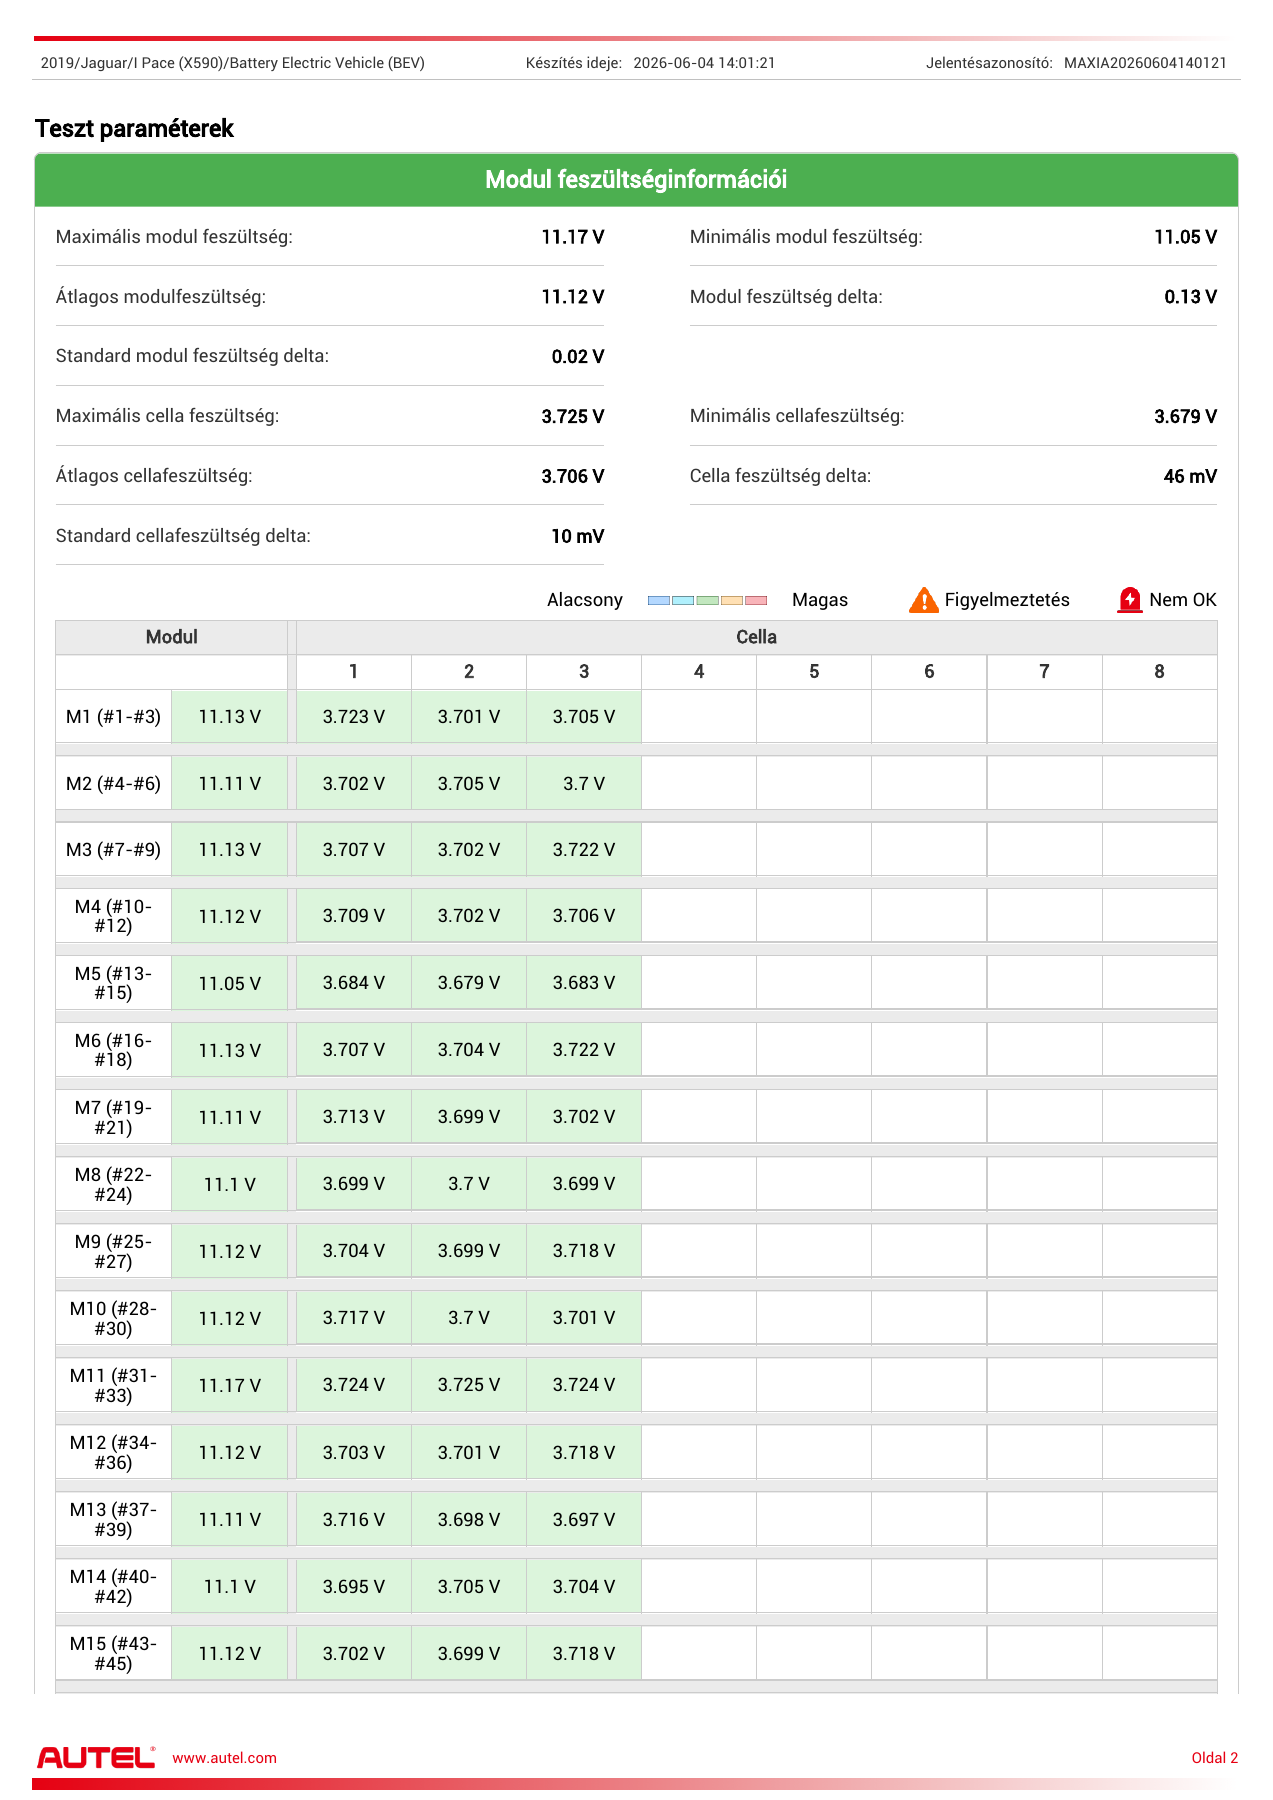Click the orange Figyelmeztetés warning triangle icon

click(923, 600)
